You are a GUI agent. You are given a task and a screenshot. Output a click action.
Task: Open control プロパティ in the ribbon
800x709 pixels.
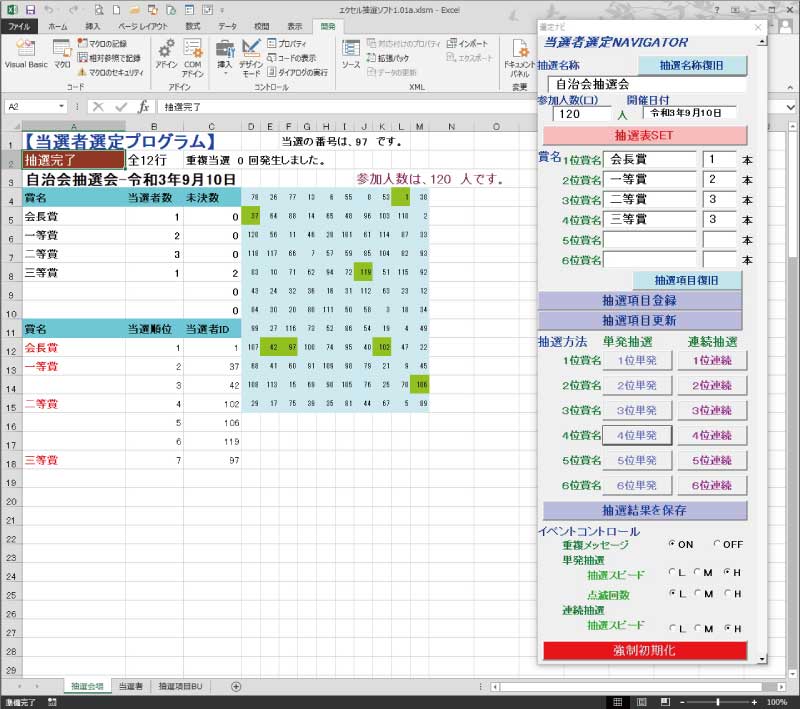pos(287,43)
